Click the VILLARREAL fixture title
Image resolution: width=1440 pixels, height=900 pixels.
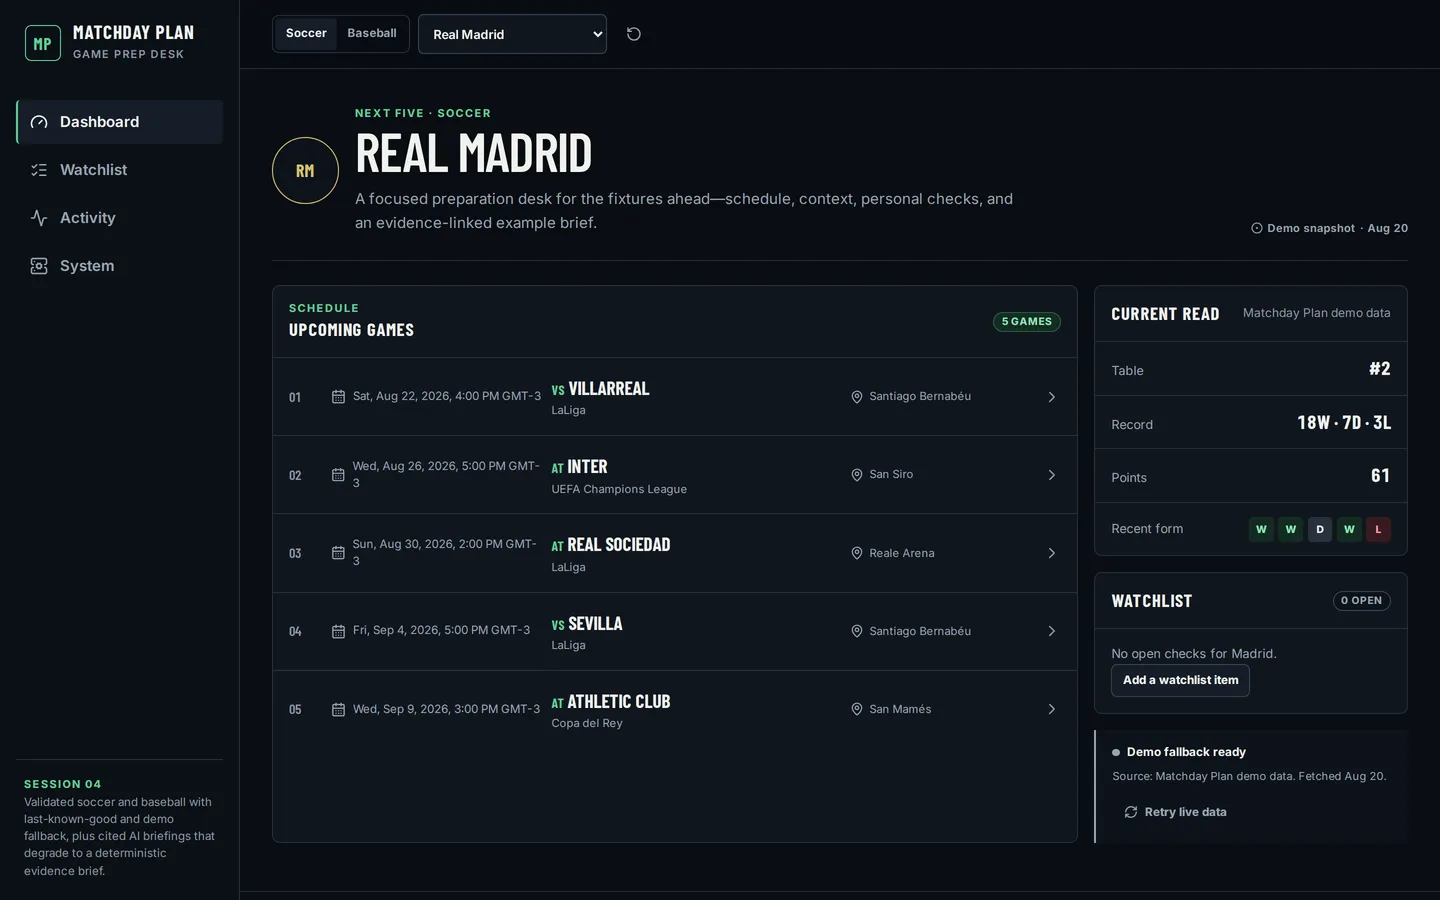pyautogui.click(x=609, y=389)
